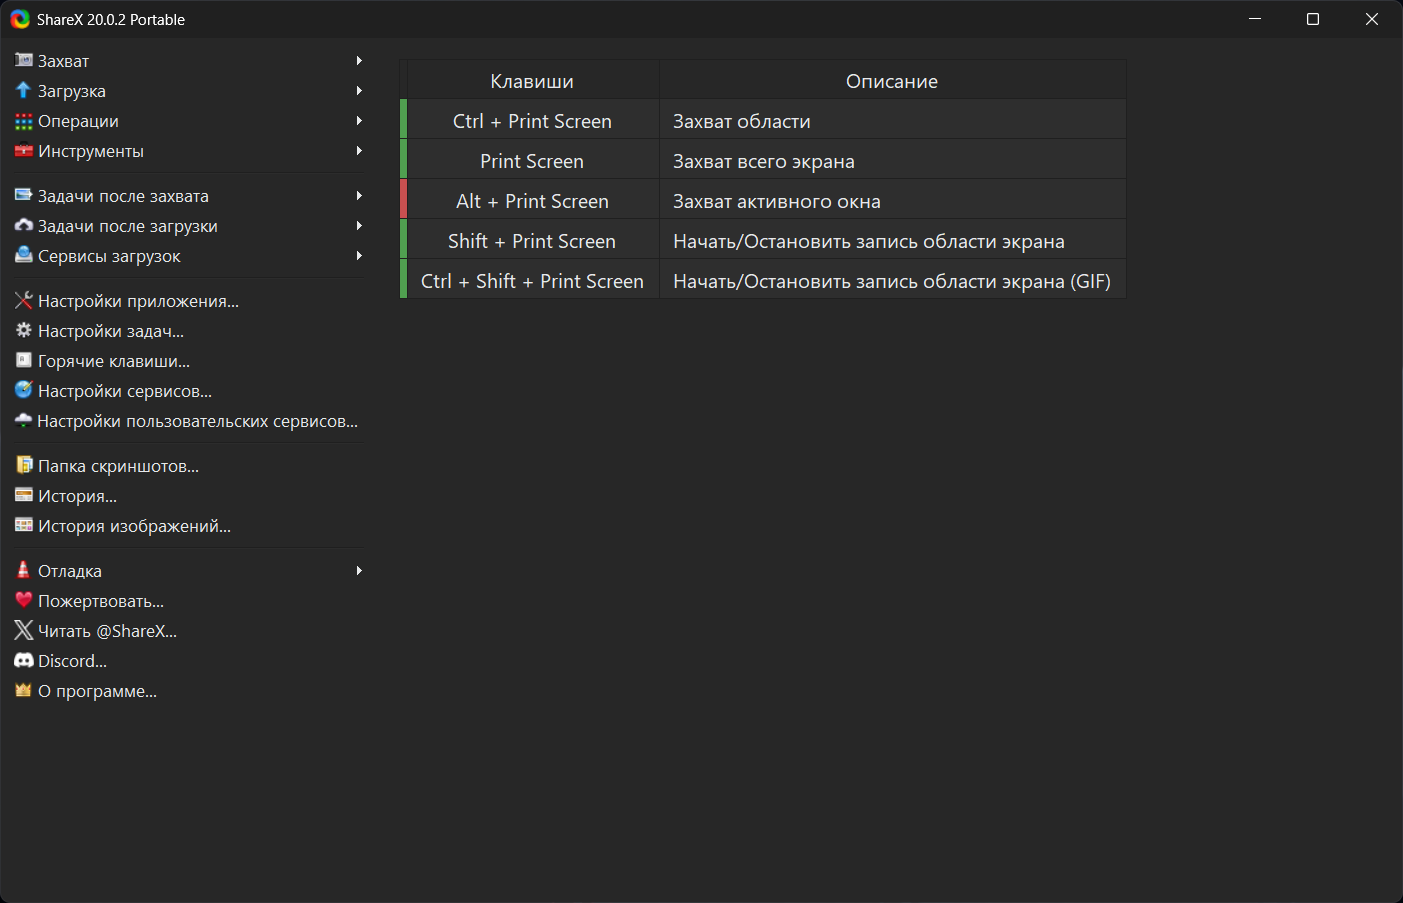Expand the Задачи после захвата arrow

359,196
